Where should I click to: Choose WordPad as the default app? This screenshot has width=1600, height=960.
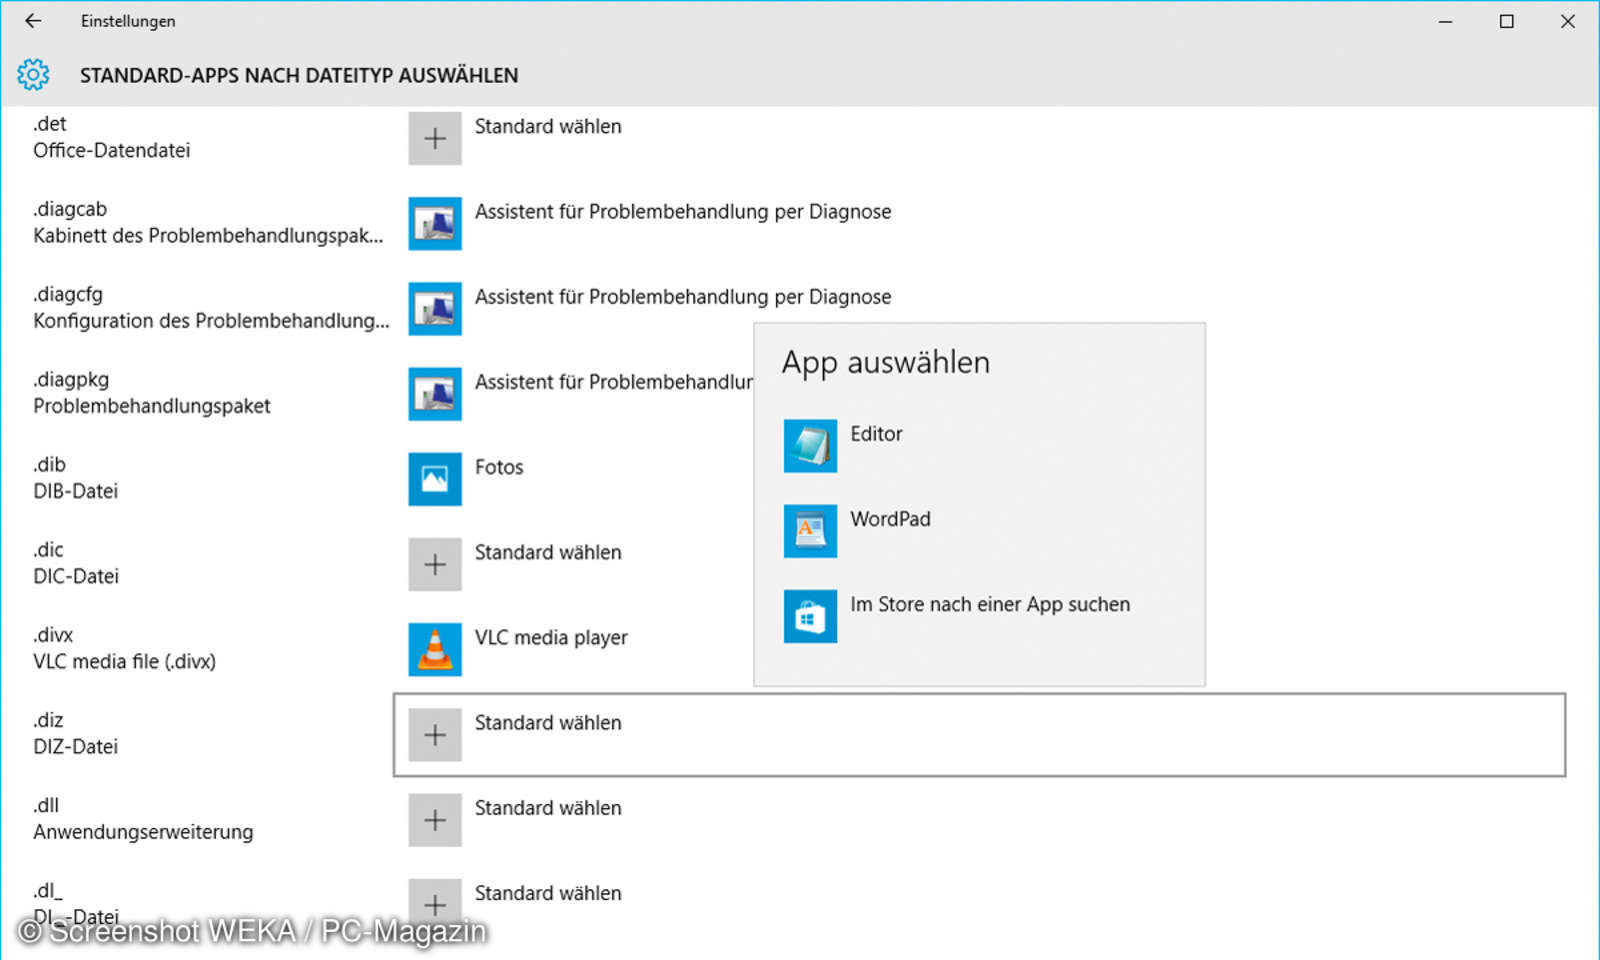click(x=889, y=518)
